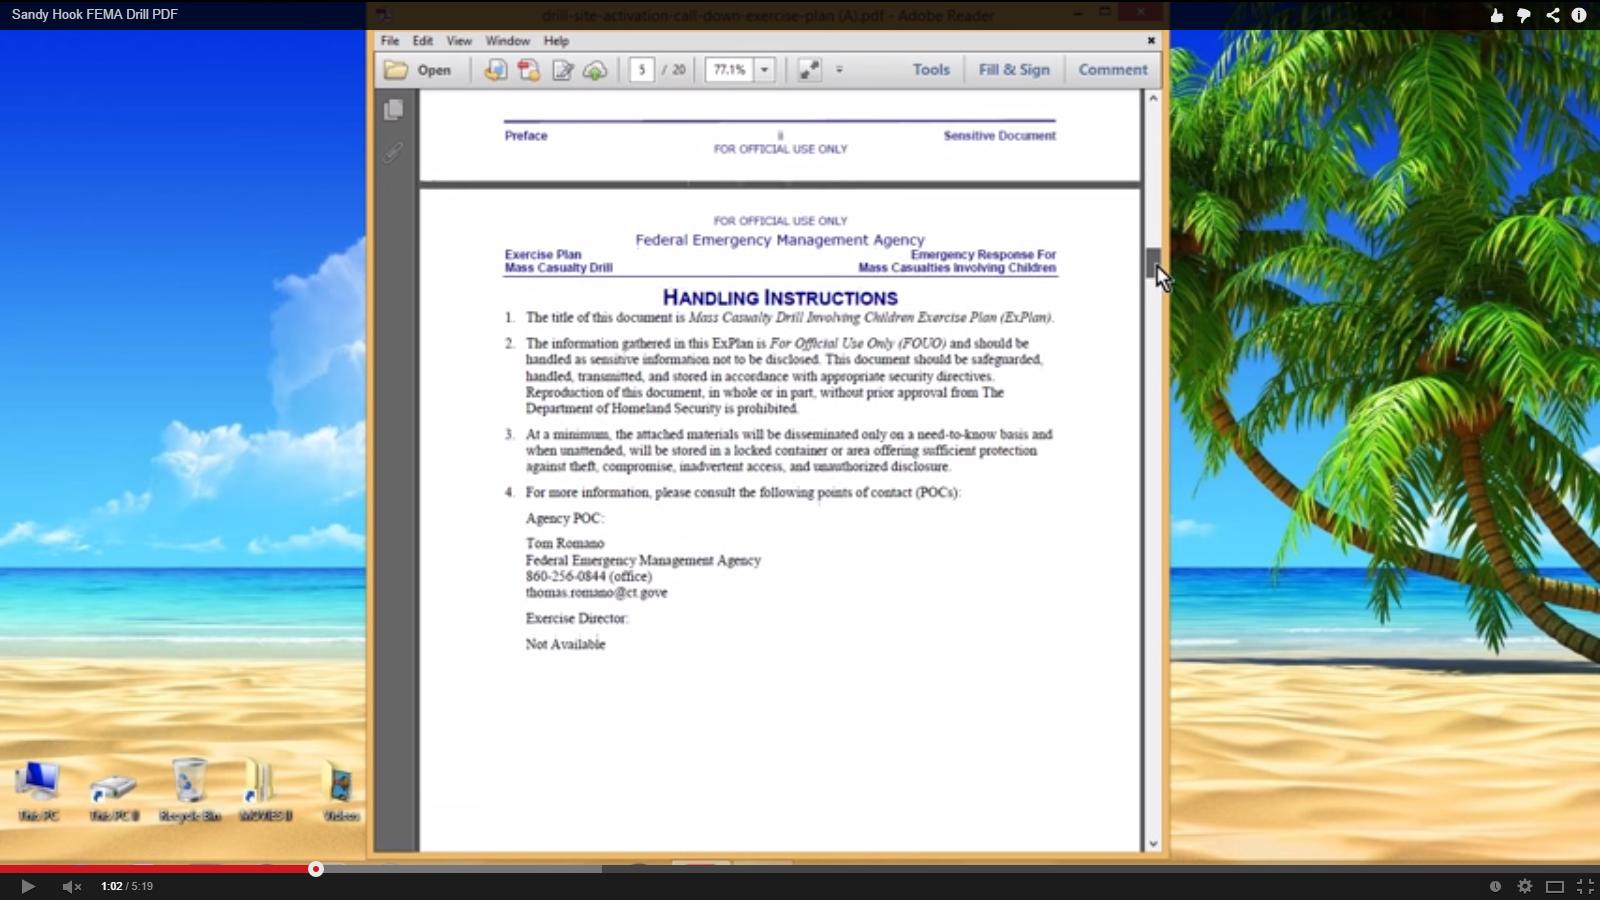Click the share icon at top right

click(1552, 15)
